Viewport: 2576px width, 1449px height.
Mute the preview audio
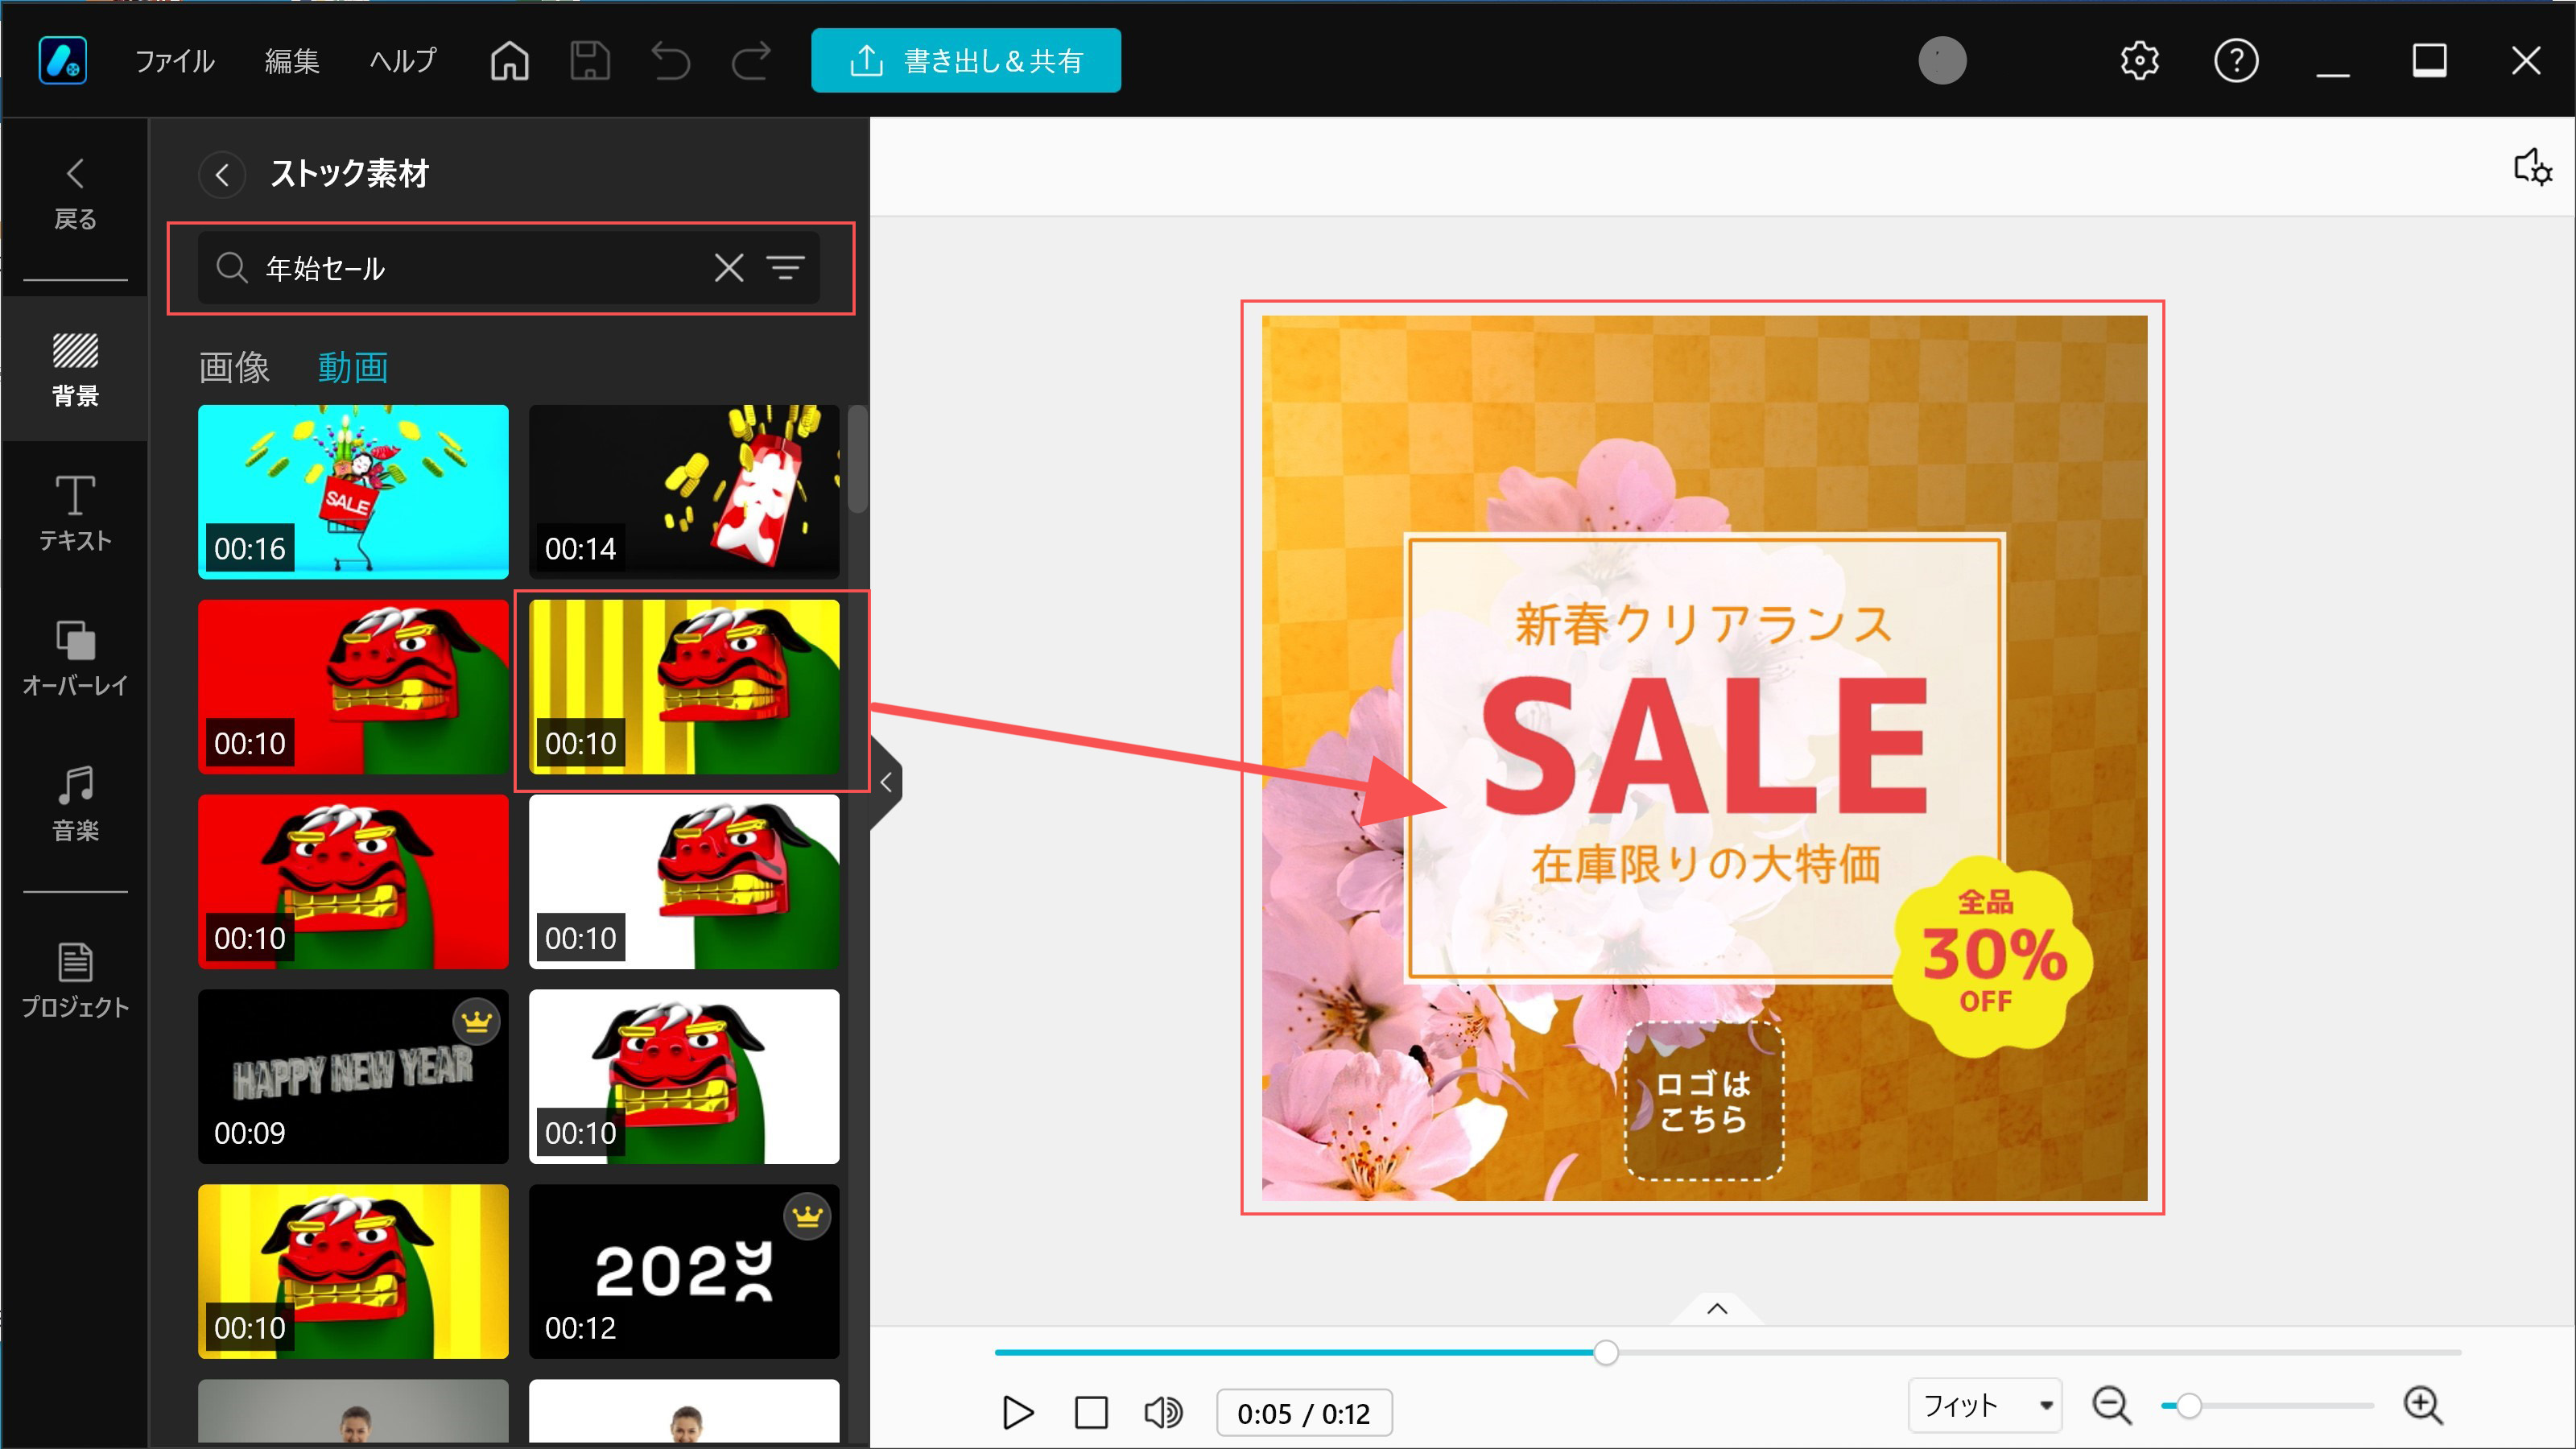1163,1413
